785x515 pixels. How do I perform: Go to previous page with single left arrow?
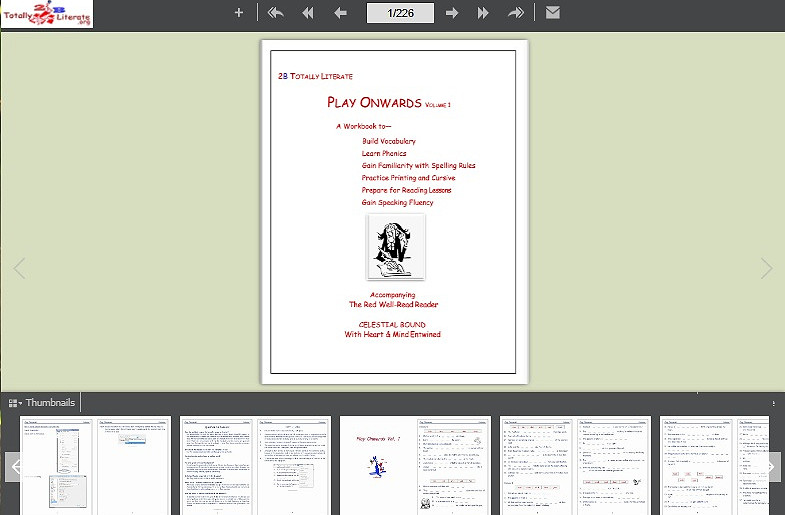tap(340, 13)
